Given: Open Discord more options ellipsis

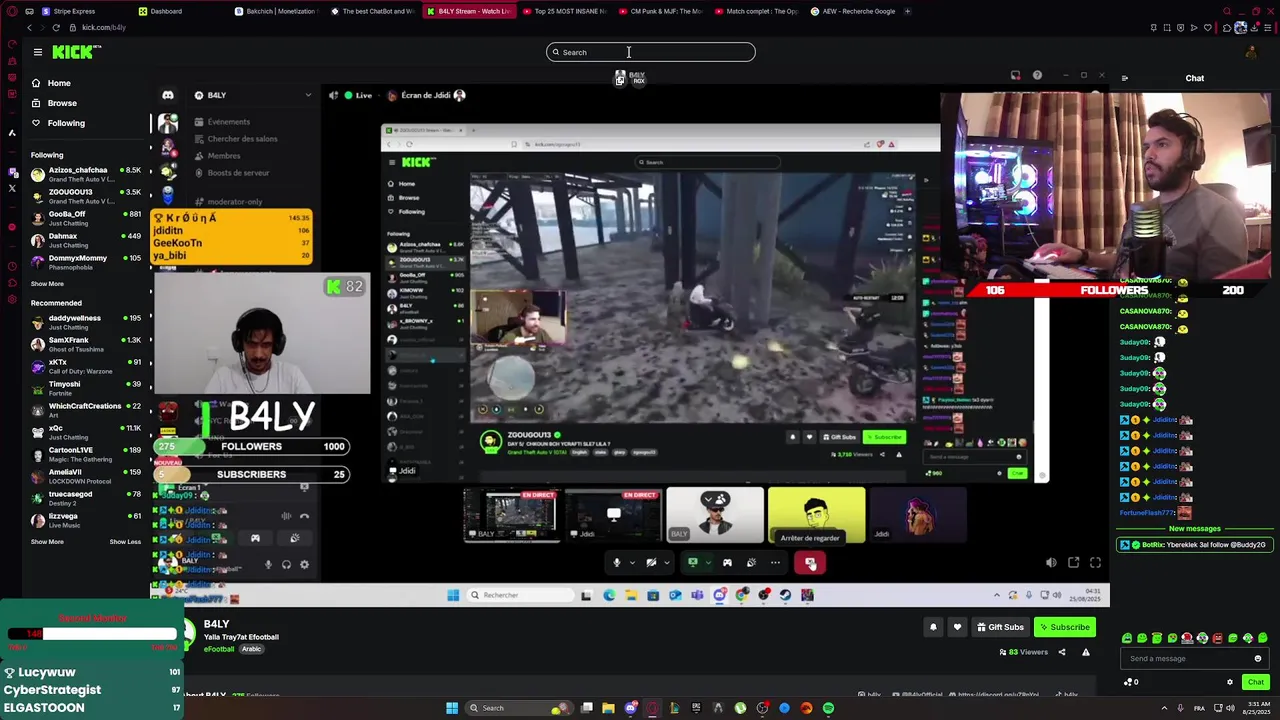Looking at the screenshot, I should click(x=775, y=562).
